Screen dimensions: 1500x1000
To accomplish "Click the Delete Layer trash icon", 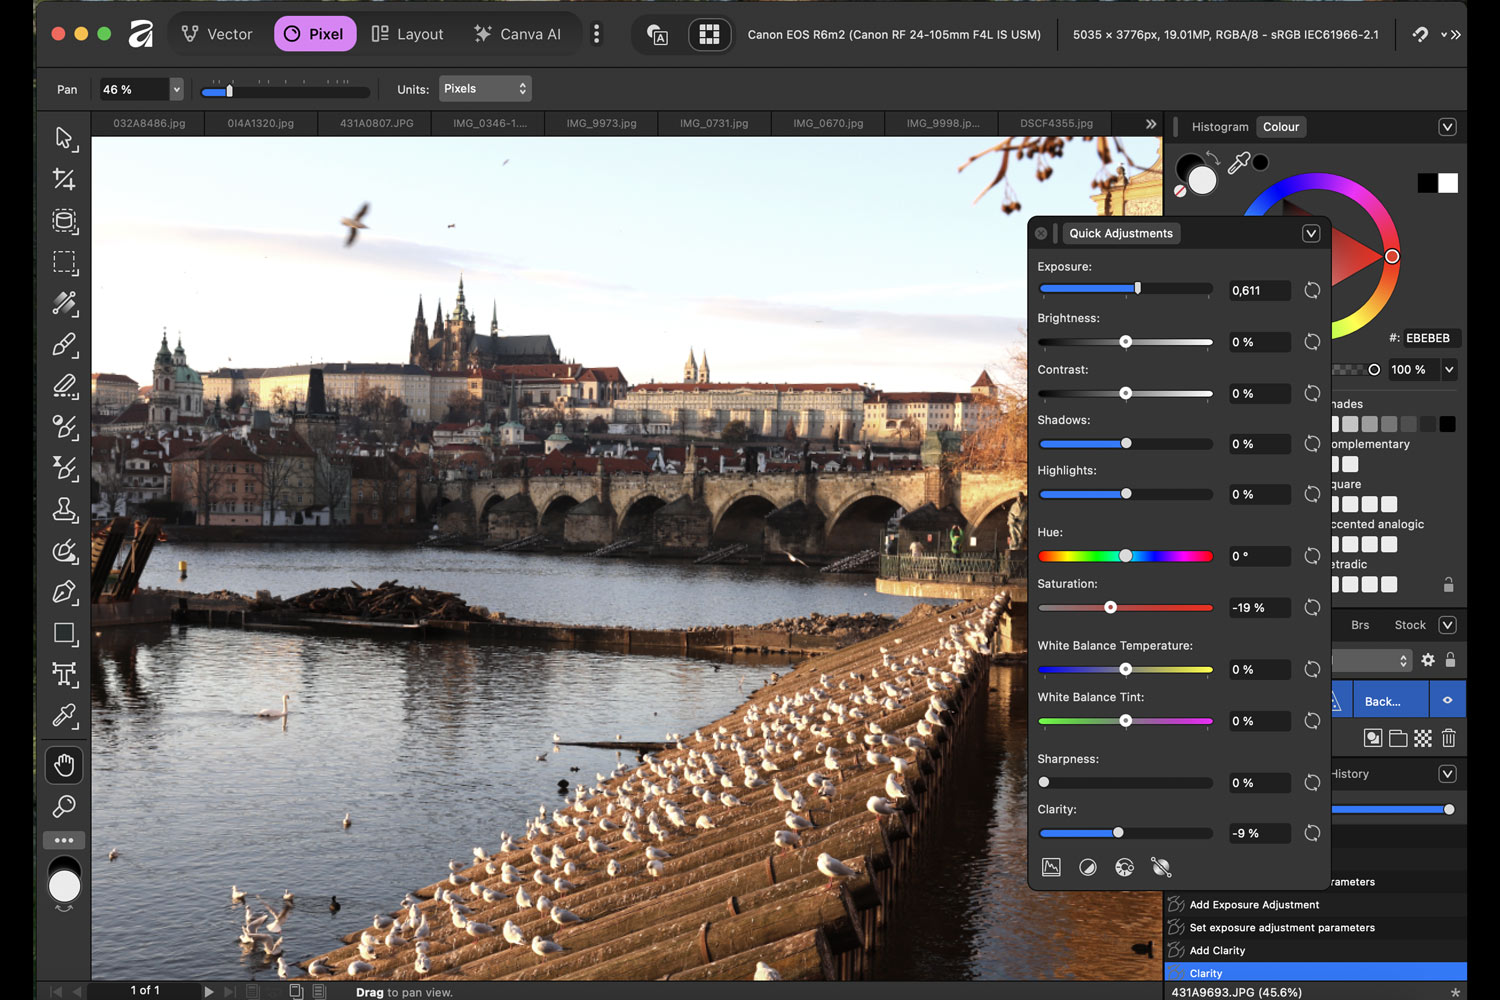I will coord(1448,738).
